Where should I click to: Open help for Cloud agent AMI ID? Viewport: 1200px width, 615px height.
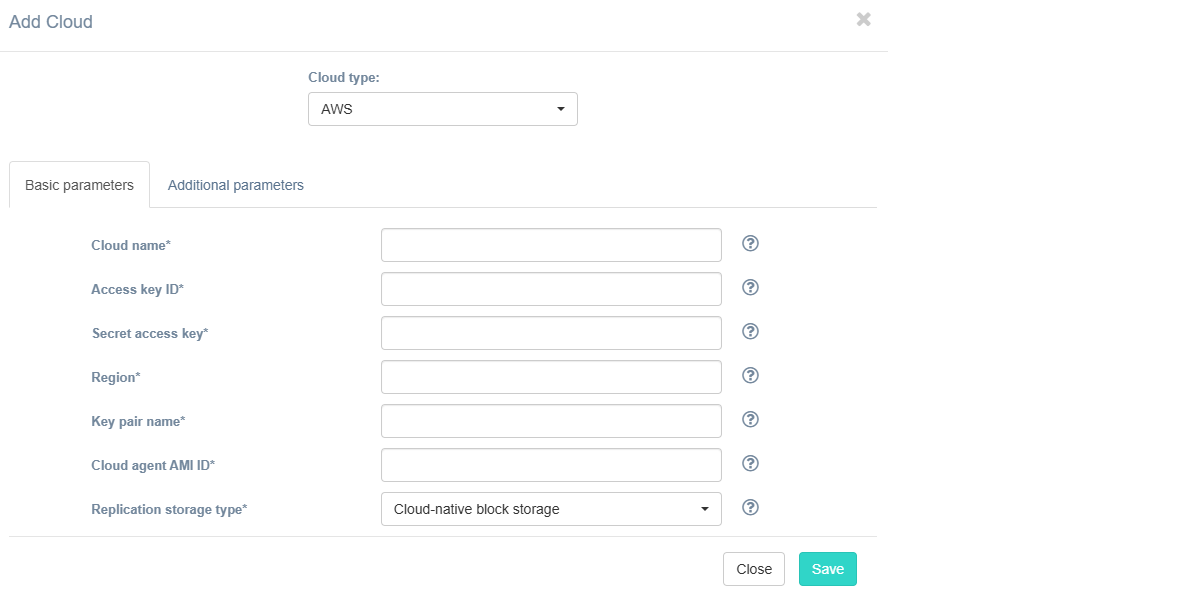[x=751, y=464]
